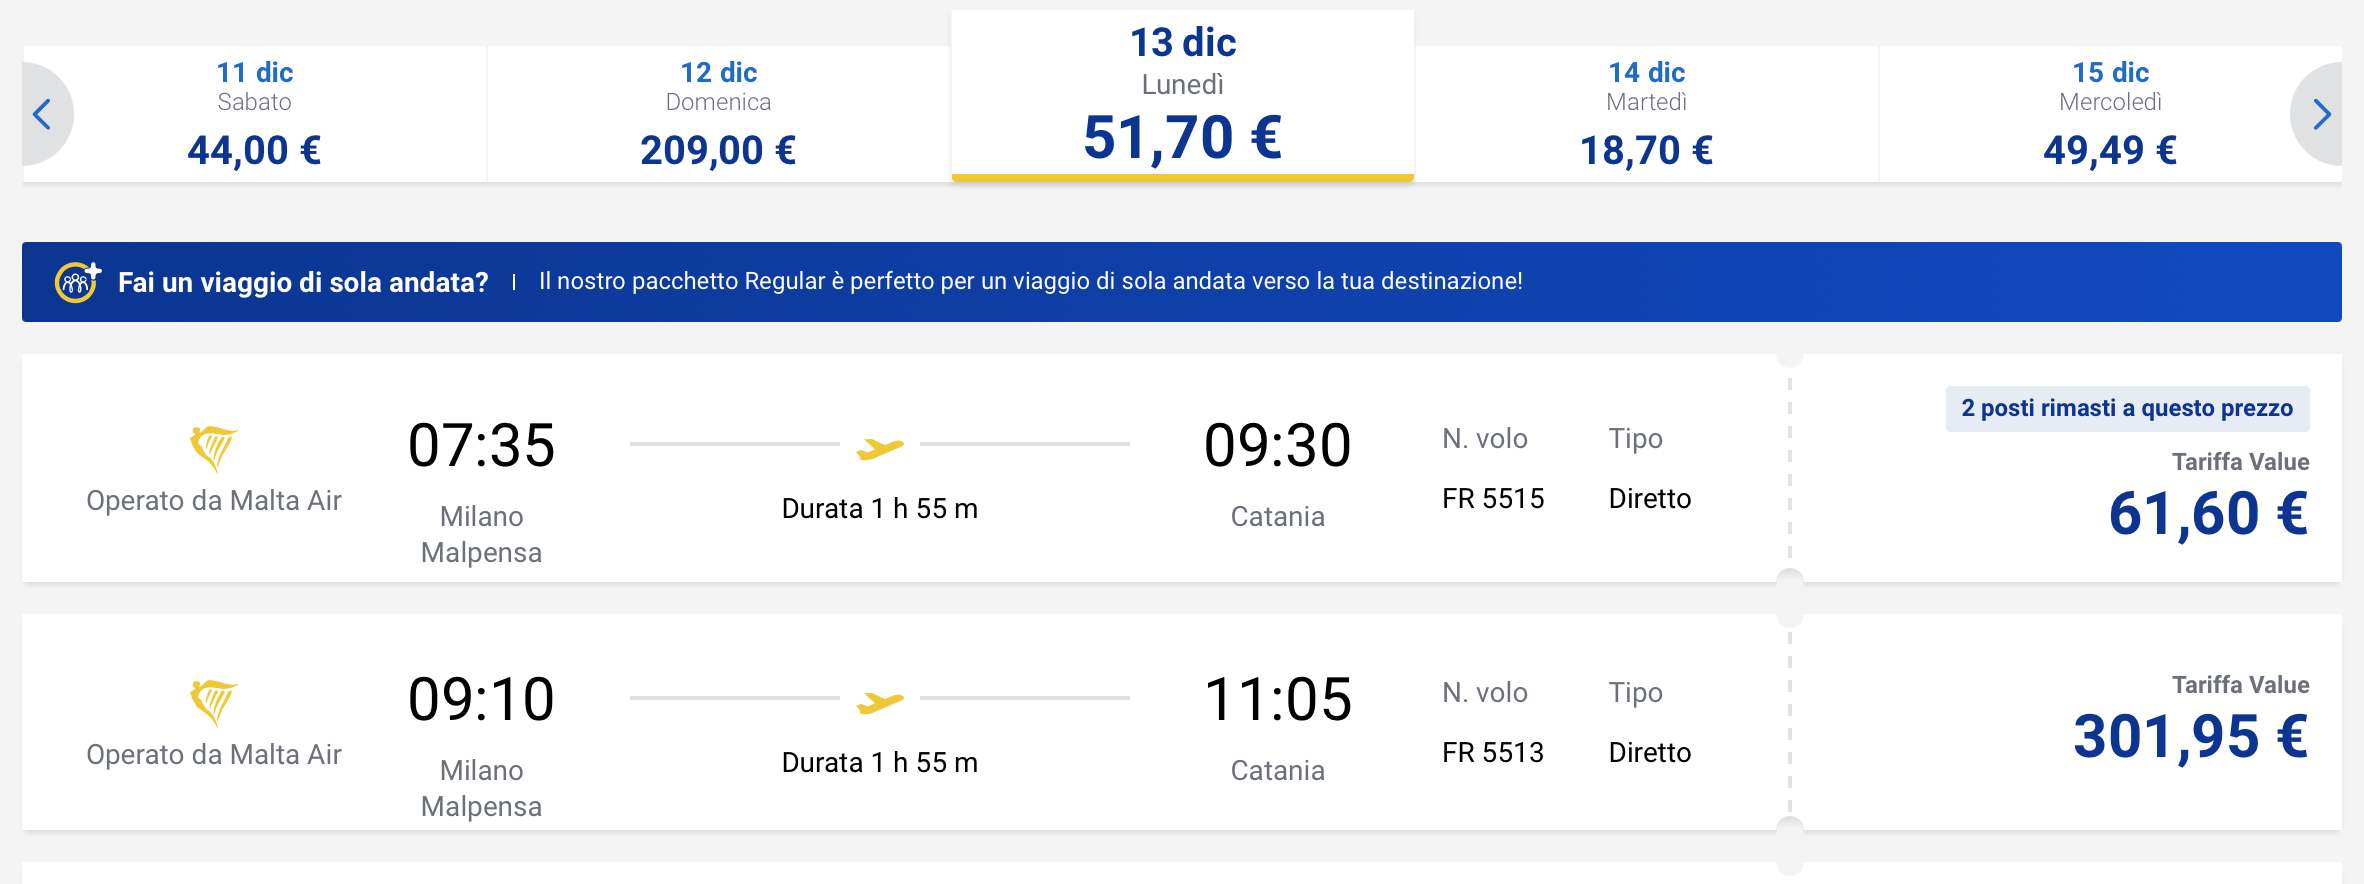Click the Ryanair harp logo on 07:35 flight

pyautogui.click(x=213, y=448)
